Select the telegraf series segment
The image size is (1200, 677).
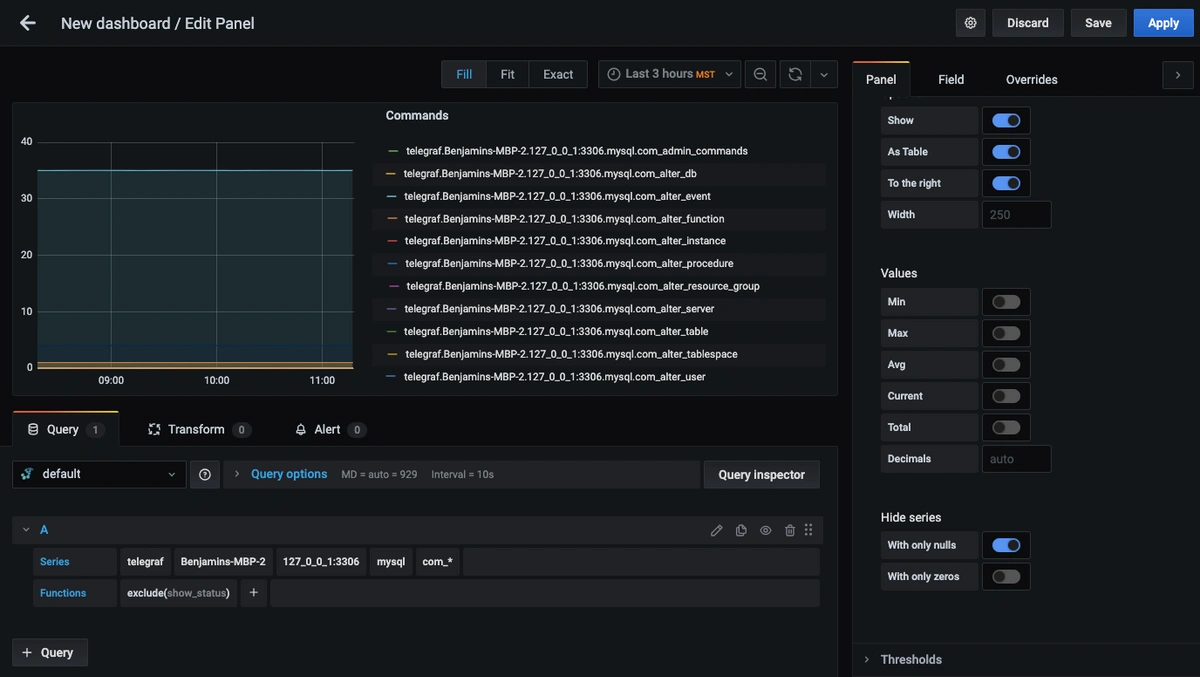pos(145,562)
